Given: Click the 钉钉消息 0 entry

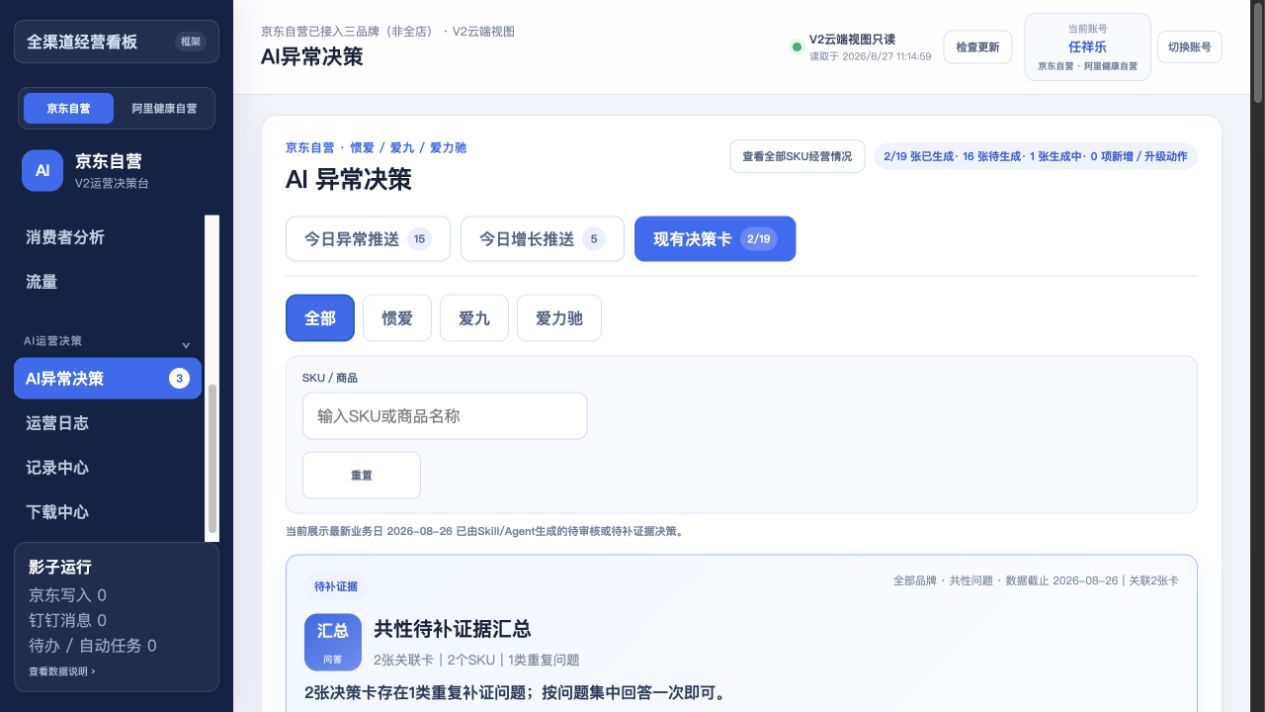Looking at the screenshot, I should tap(68, 620).
